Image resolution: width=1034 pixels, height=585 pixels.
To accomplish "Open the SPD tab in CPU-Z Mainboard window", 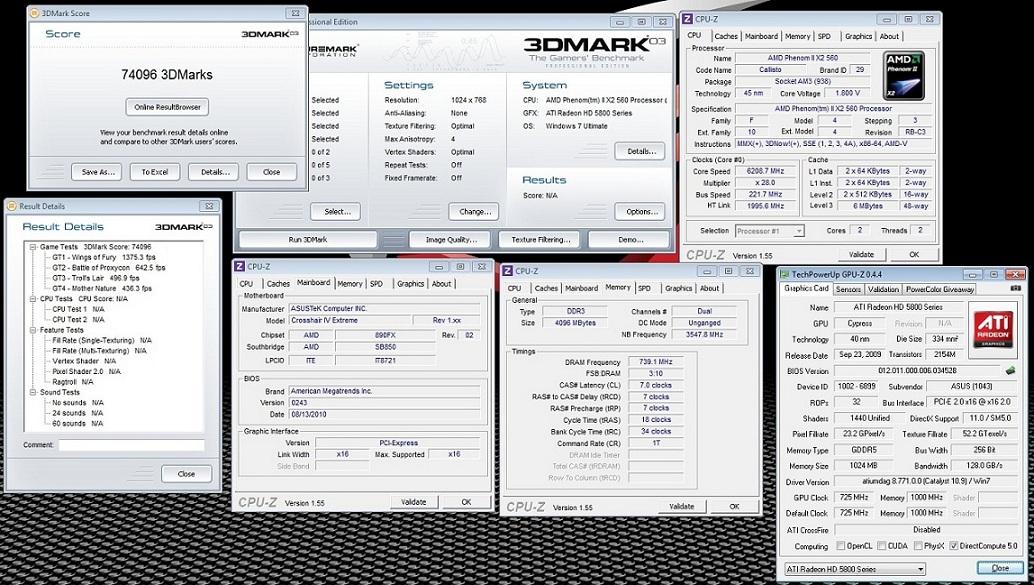I will pyautogui.click(x=376, y=284).
